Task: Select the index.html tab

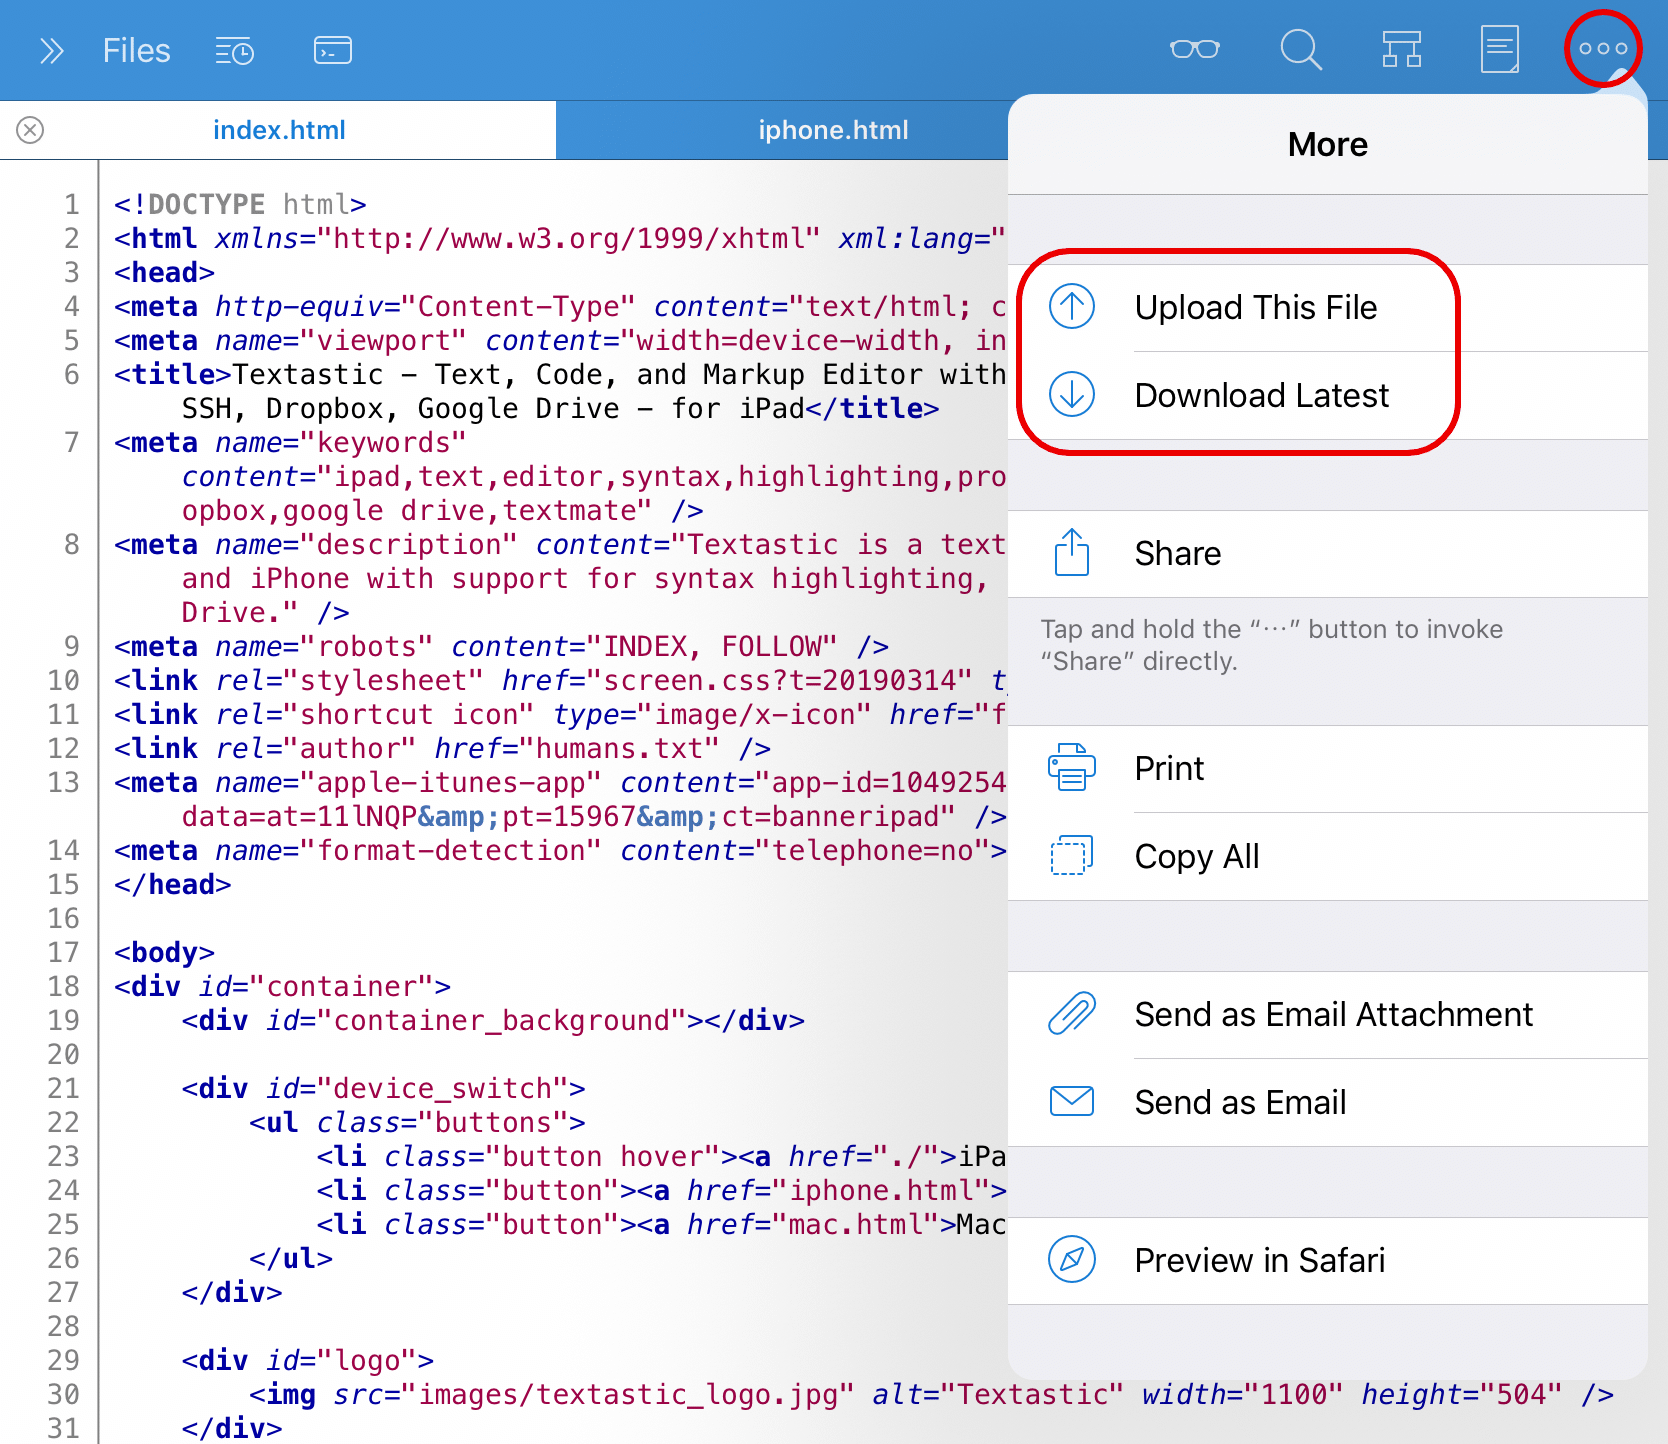Action: click(279, 130)
